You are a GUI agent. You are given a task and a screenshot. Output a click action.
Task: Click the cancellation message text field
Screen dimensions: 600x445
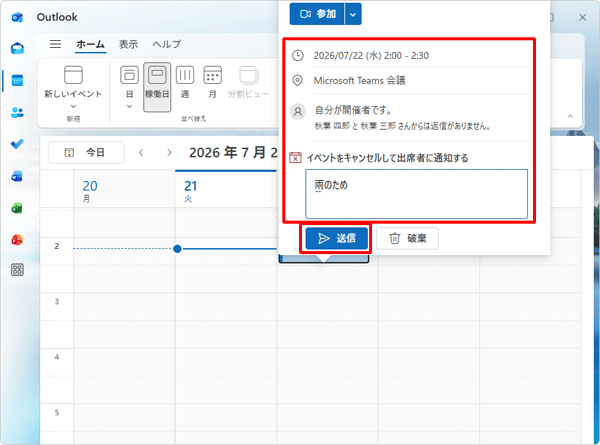pyautogui.click(x=416, y=194)
